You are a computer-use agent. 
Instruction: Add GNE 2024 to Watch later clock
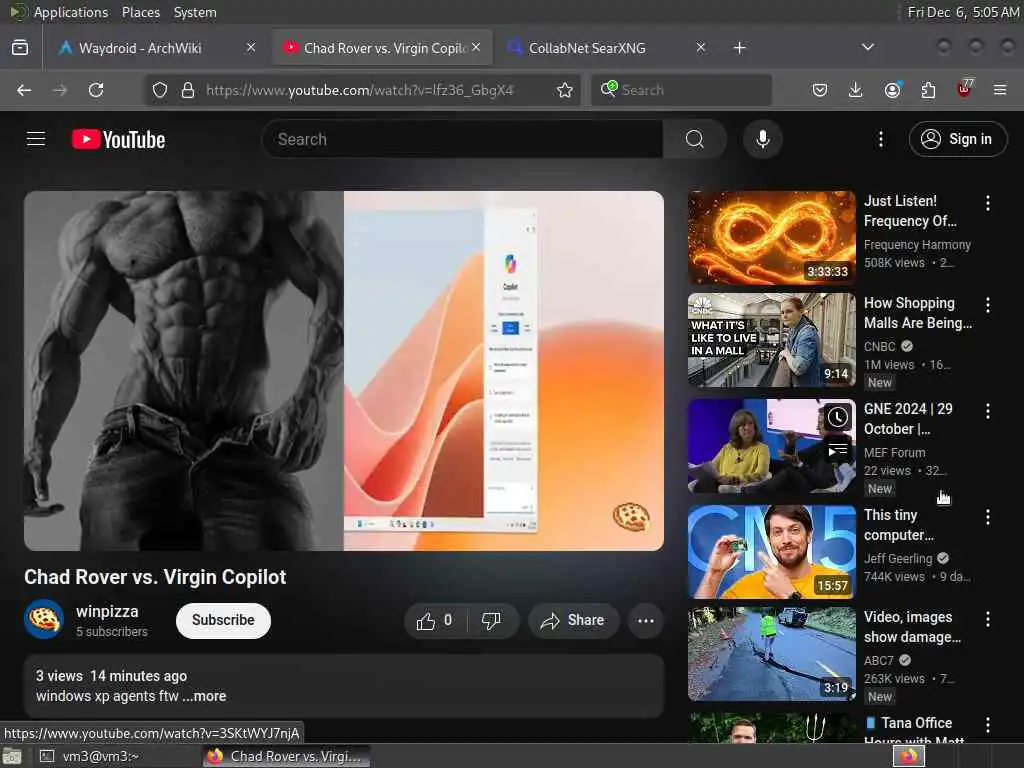coord(837,418)
